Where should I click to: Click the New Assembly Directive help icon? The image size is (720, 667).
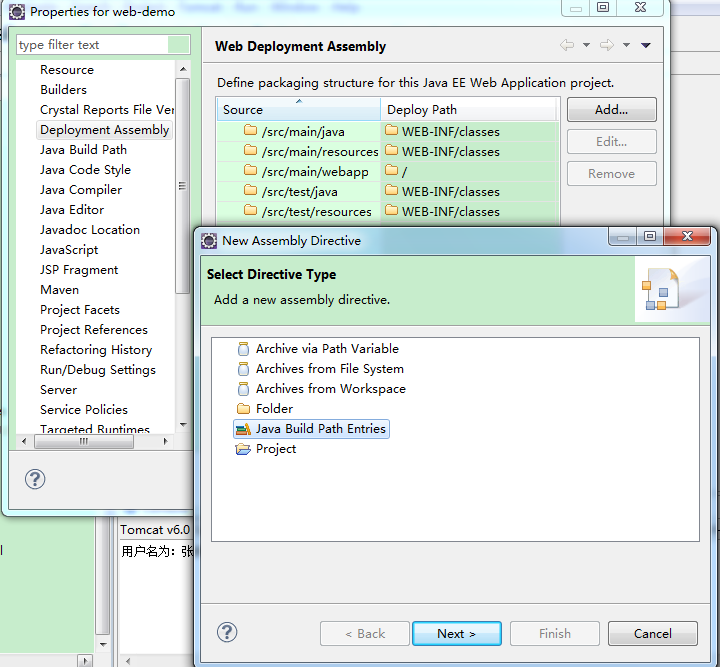pyautogui.click(x=227, y=633)
